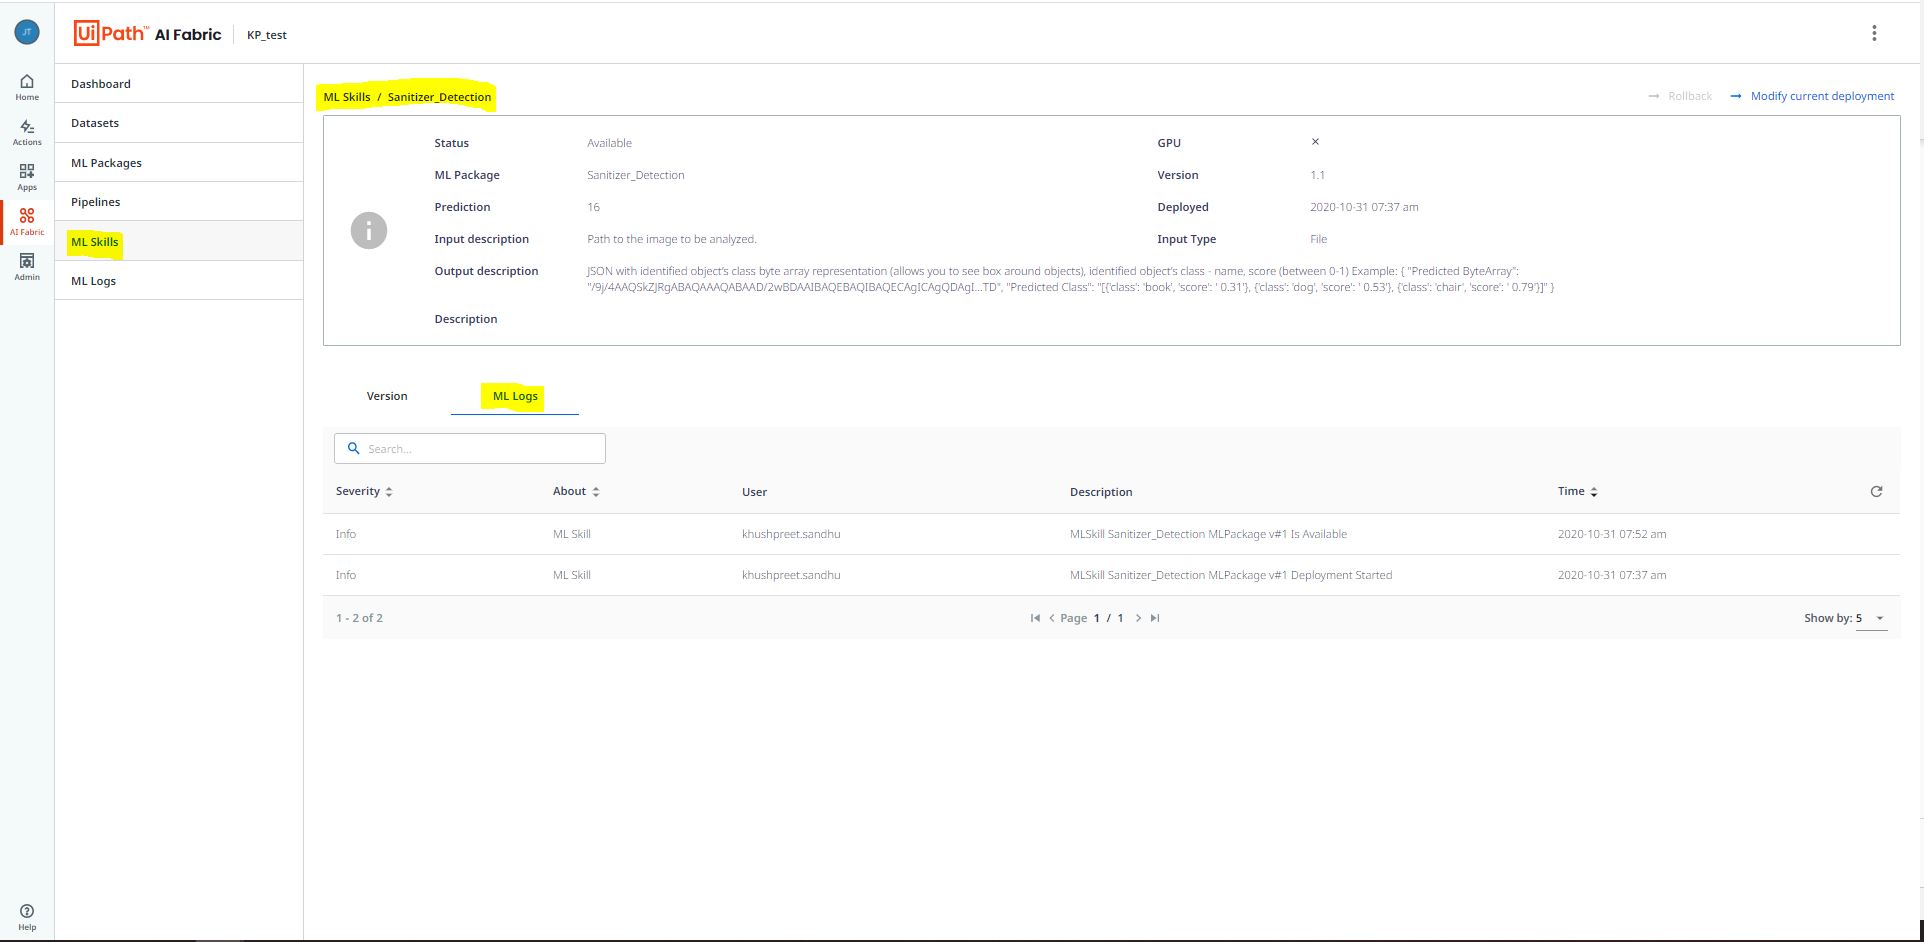Refresh the ML Logs table
Image resolution: width=1924 pixels, height=942 pixels.
click(x=1876, y=491)
